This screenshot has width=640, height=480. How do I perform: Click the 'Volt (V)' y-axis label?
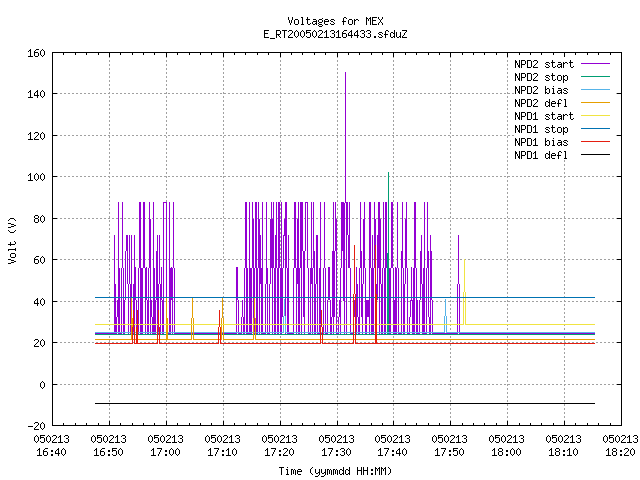point(12,240)
